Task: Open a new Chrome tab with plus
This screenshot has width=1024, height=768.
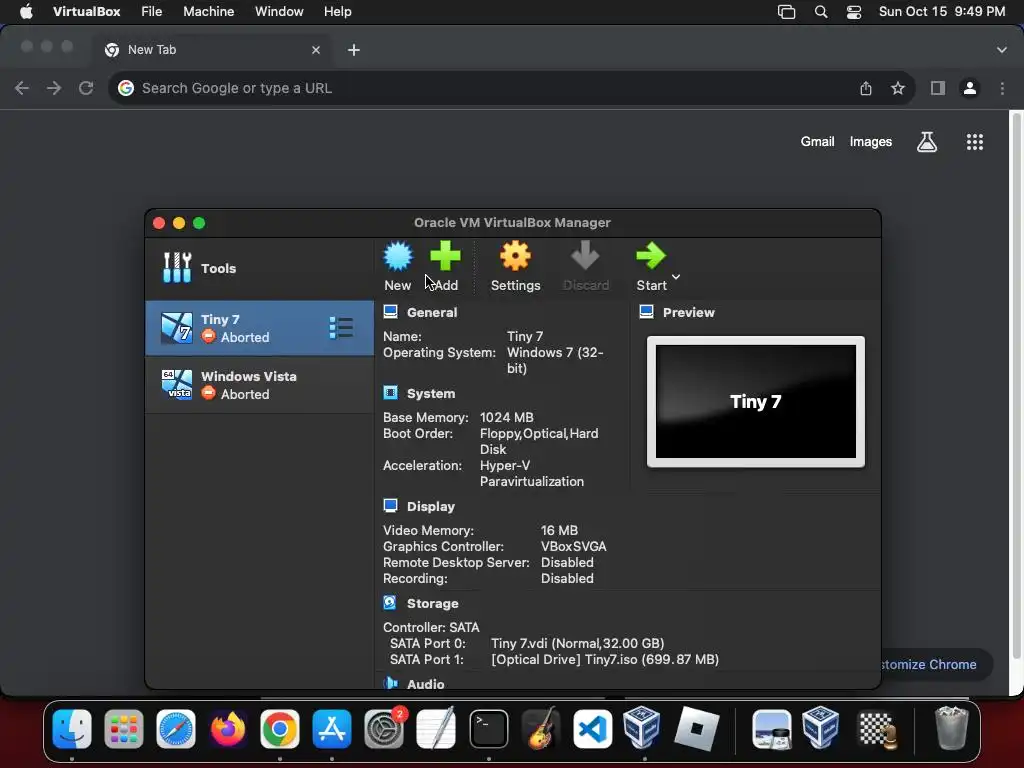Action: (353, 50)
